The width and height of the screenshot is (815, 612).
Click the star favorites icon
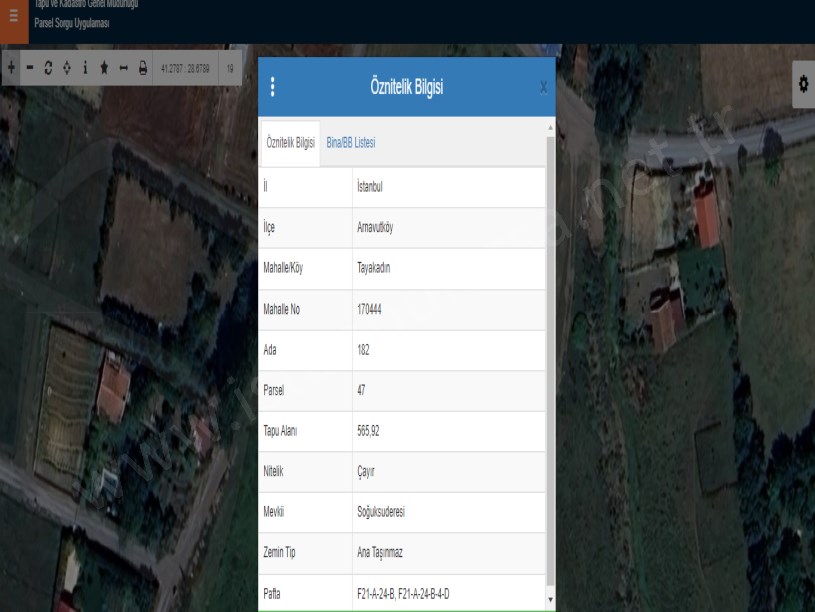104,68
